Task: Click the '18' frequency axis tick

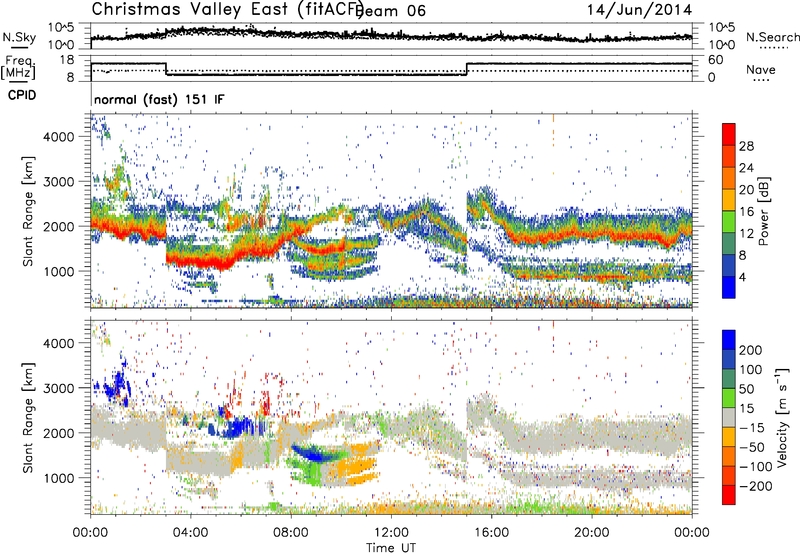Action: pos(67,60)
